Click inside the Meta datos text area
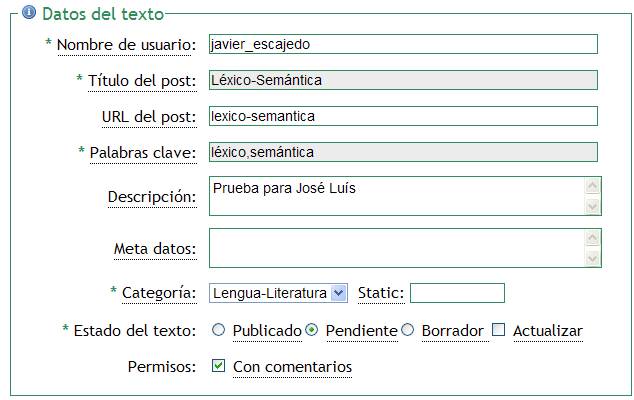Image resolution: width=634 pixels, height=400 pixels. click(x=397, y=248)
